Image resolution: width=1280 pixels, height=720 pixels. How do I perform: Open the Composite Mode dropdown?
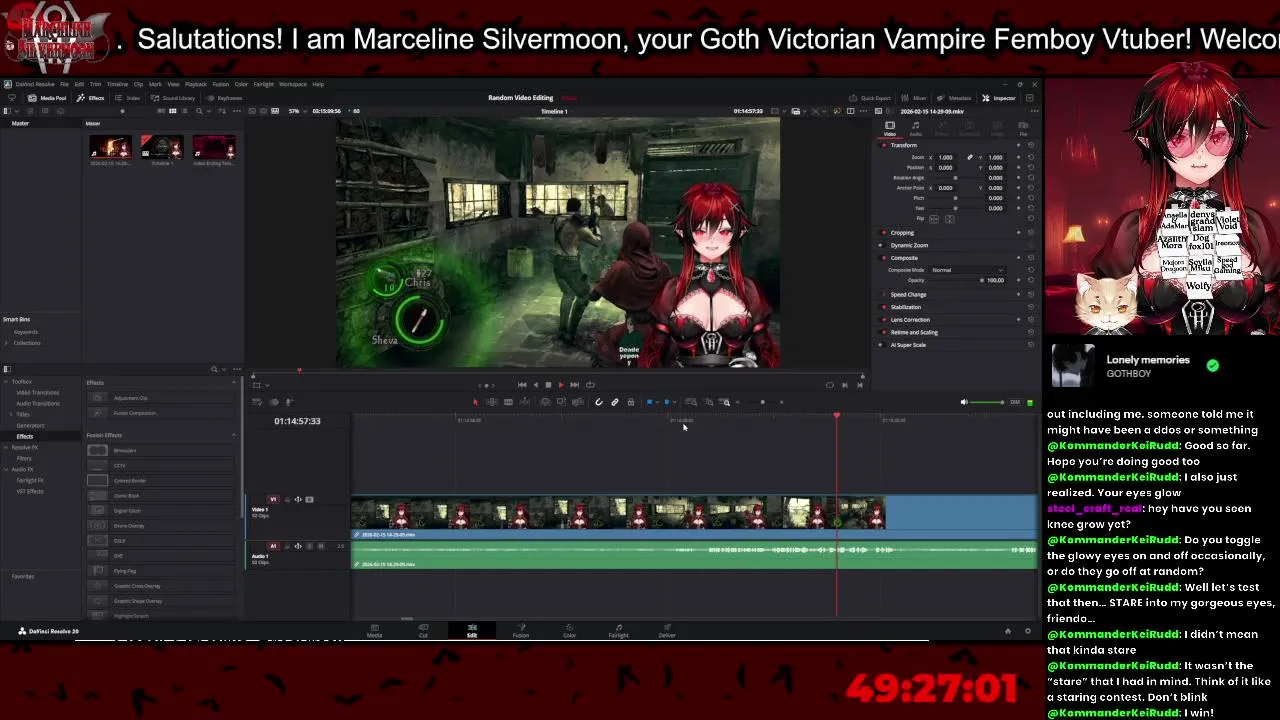966,270
